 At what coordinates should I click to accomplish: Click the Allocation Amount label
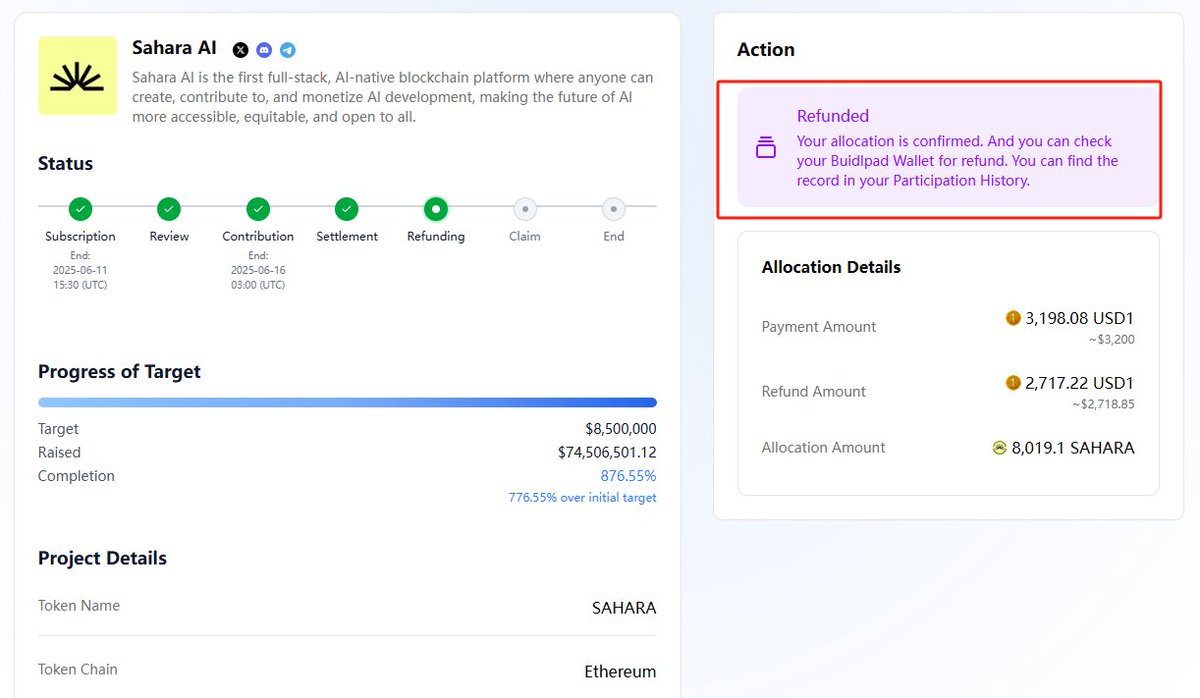pyautogui.click(x=823, y=448)
